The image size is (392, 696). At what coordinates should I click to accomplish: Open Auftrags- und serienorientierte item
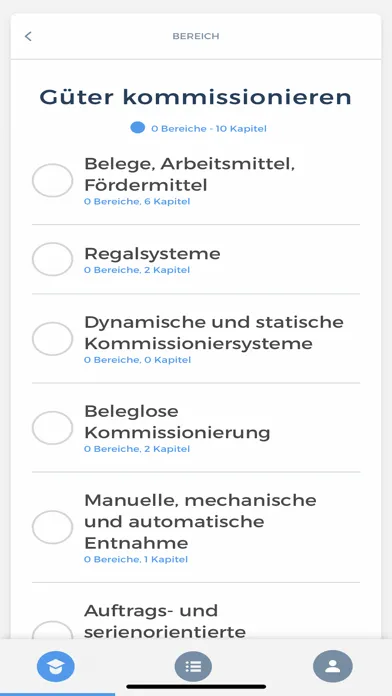(x=196, y=621)
